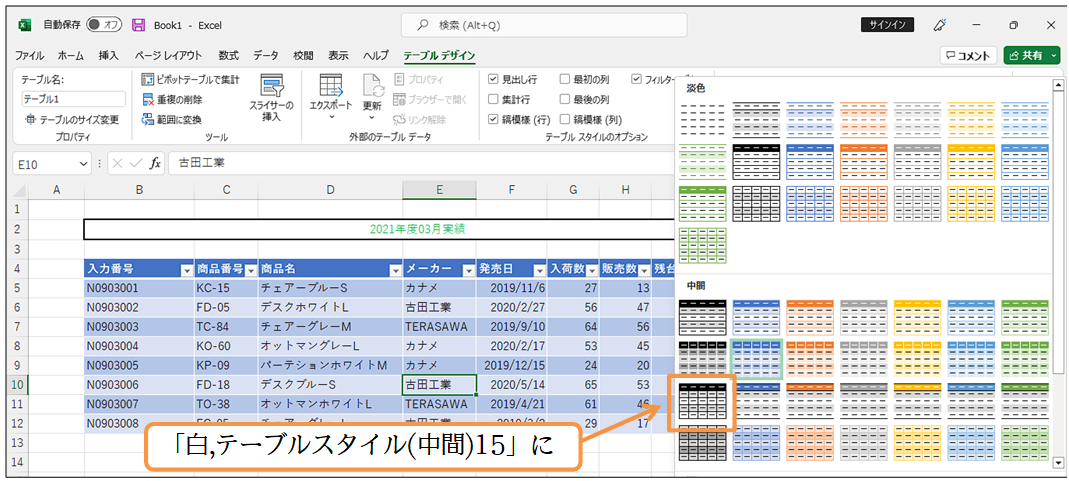Click the save icon in title bar
This screenshot has width=1069, height=481.
point(138,25)
